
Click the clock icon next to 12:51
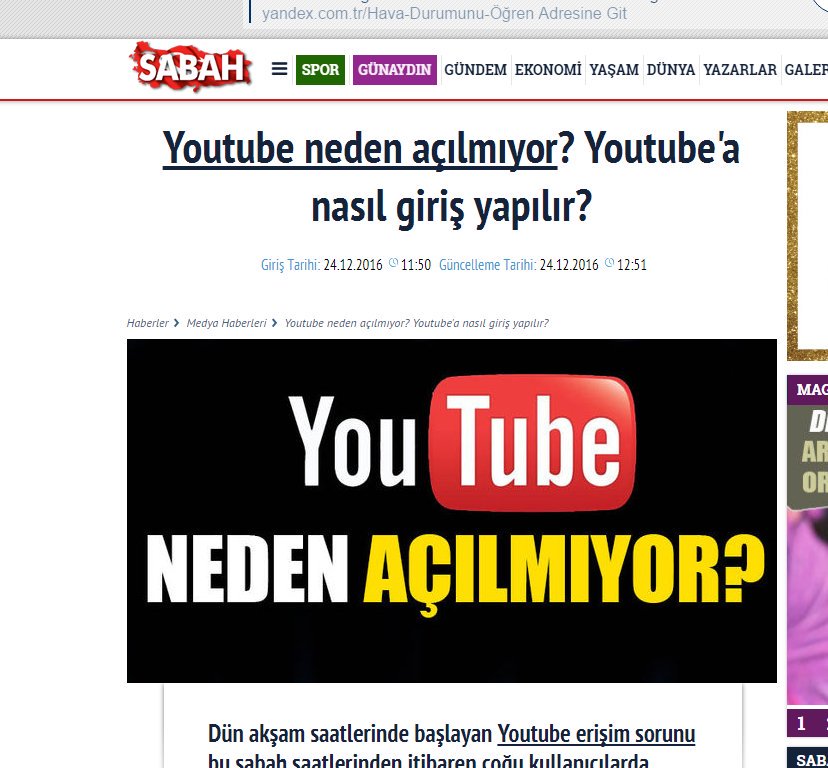click(609, 263)
